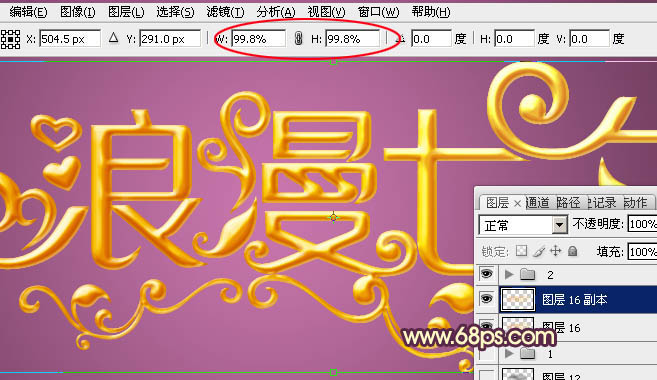Open the 窗口(W) menu
The height and width of the screenshot is (380, 657).
click(378, 12)
